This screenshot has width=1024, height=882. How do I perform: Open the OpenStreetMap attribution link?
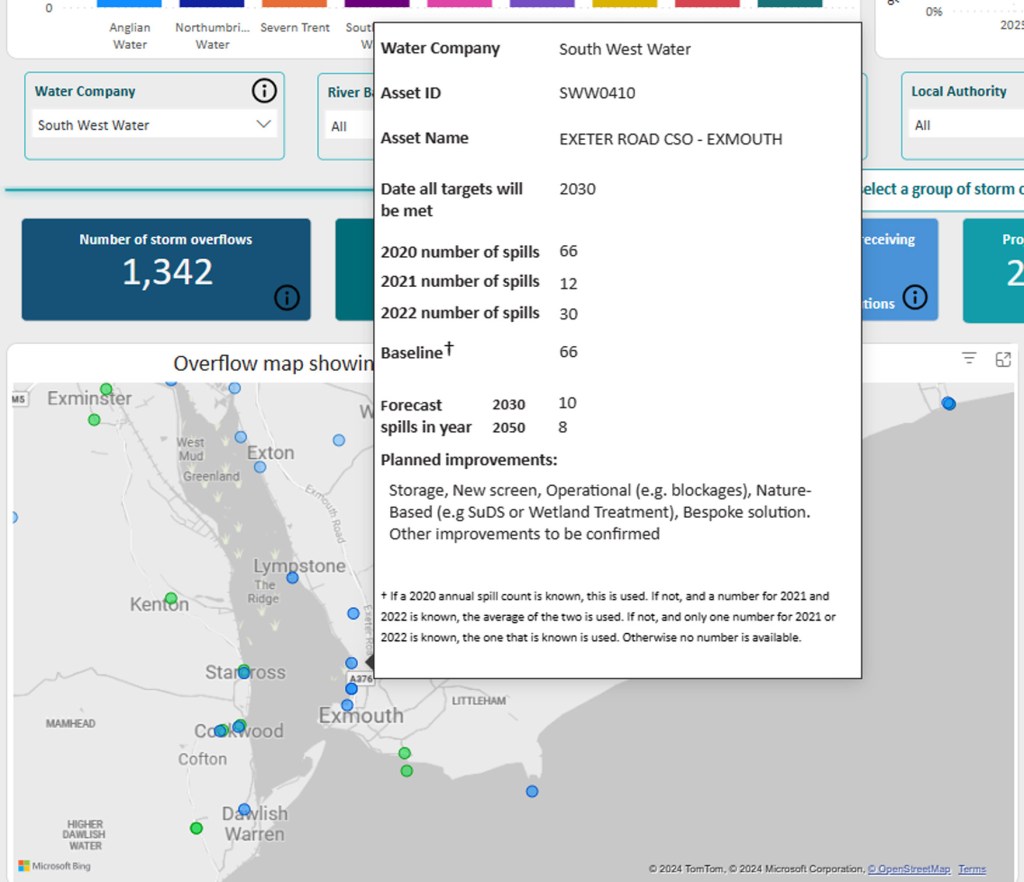[x=908, y=869]
